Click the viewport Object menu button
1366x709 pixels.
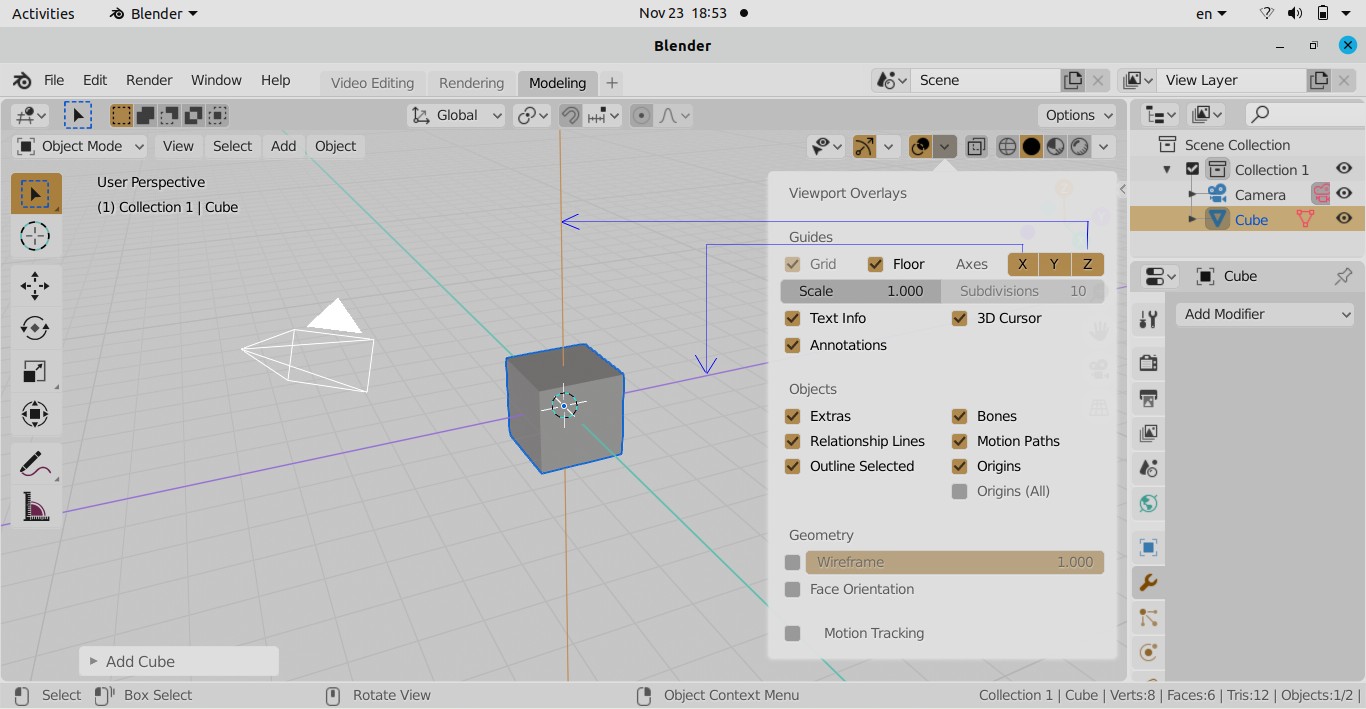(x=336, y=146)
